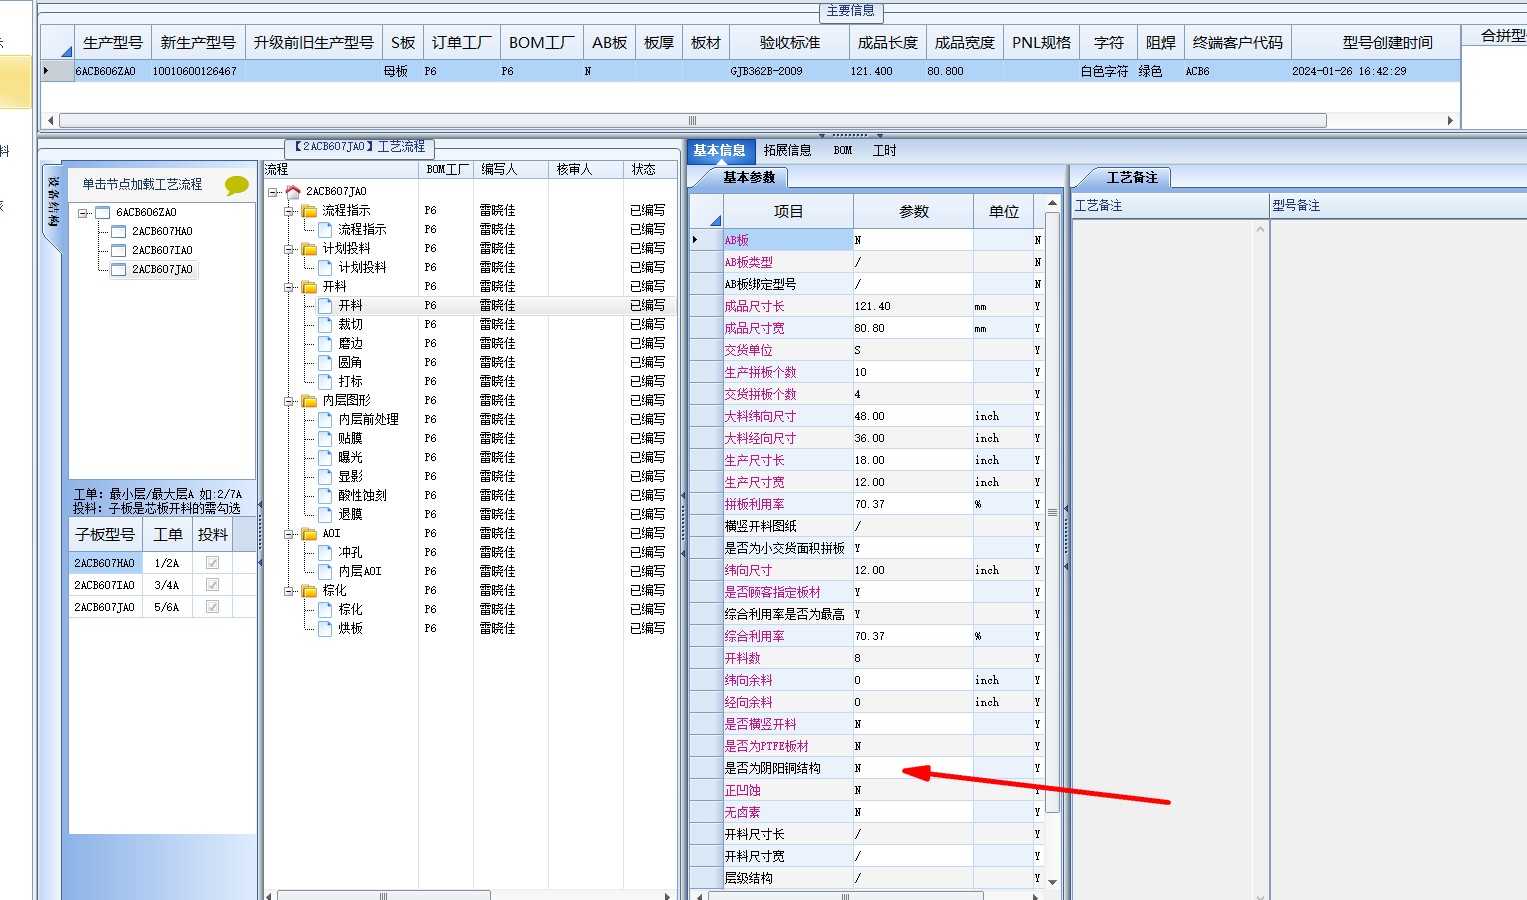Click the 项目 column header

(x=788, y=211)
